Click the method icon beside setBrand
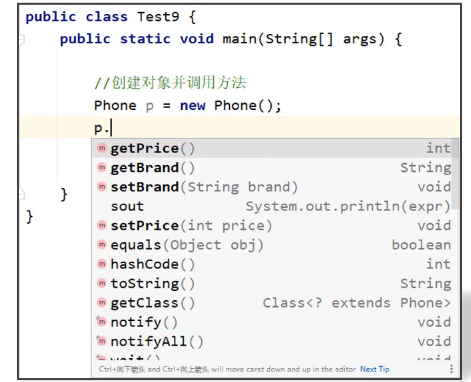 pyautogui.click(x=102, y=187)
